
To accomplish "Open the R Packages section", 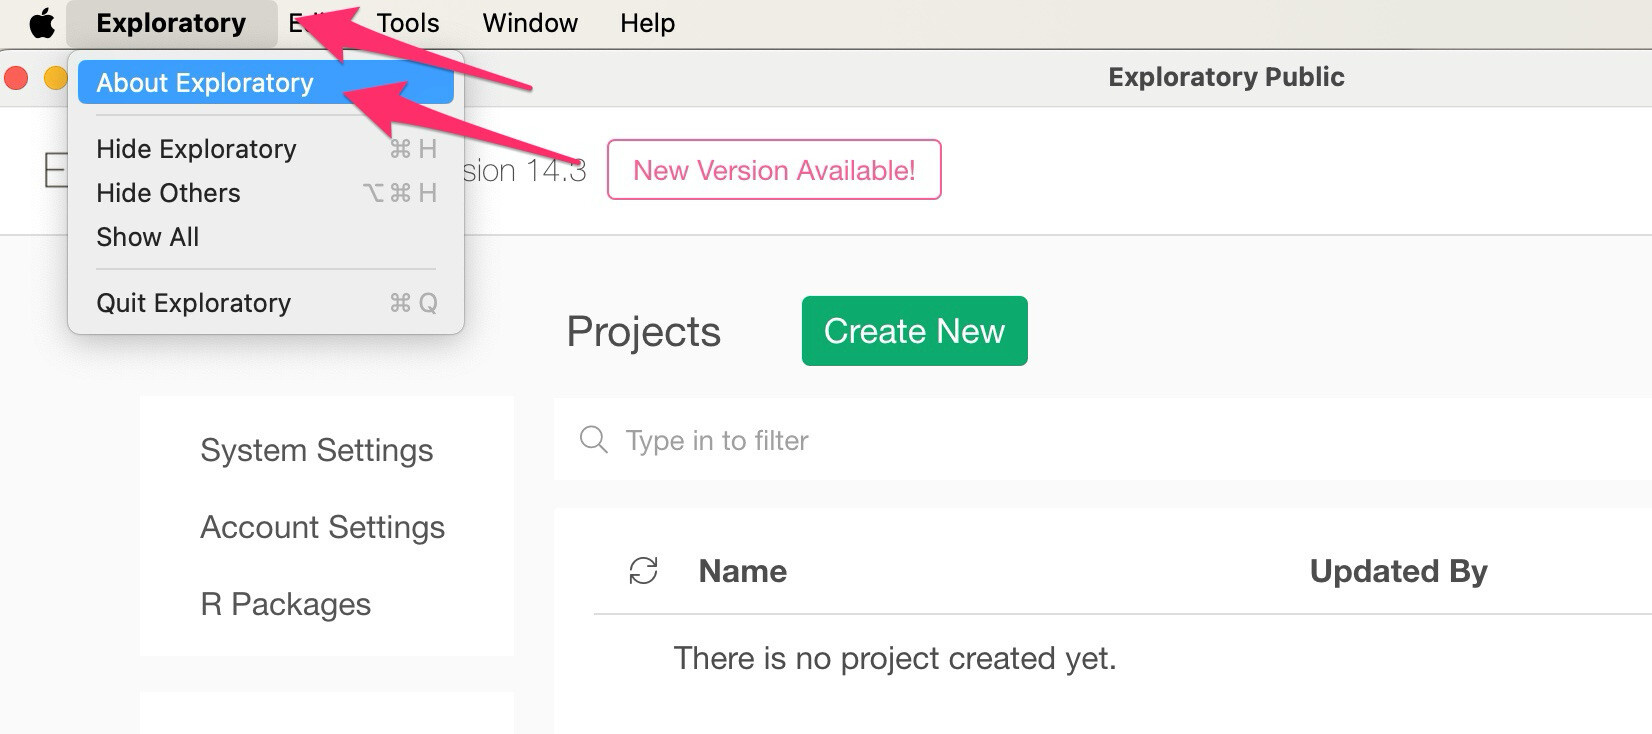I will point(286,604).
